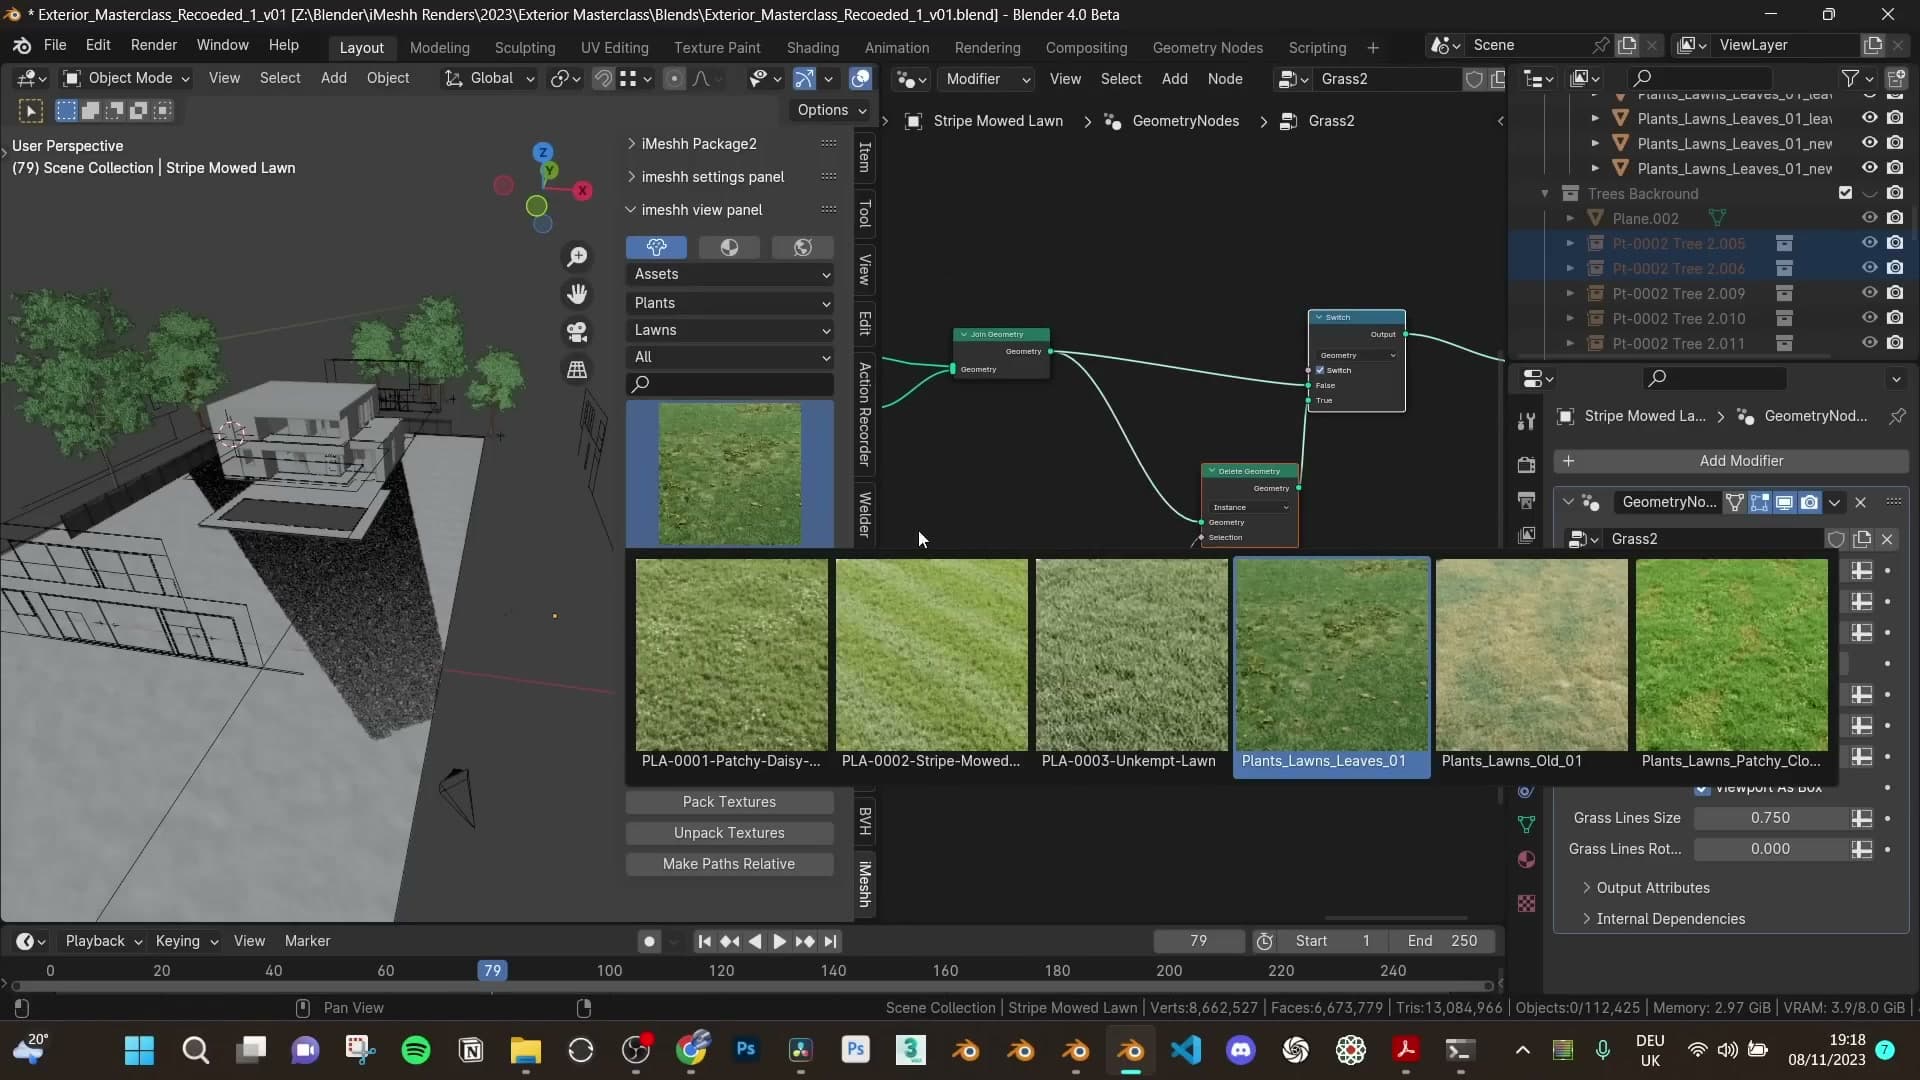This screenshot has height=1080, width=1920.
Task: Open the Render properties tab icon
Action: click(1526, 464)
